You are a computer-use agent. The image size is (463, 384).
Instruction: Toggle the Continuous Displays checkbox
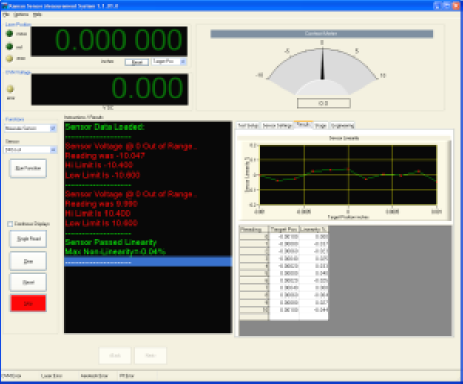(x=10, y=224)
